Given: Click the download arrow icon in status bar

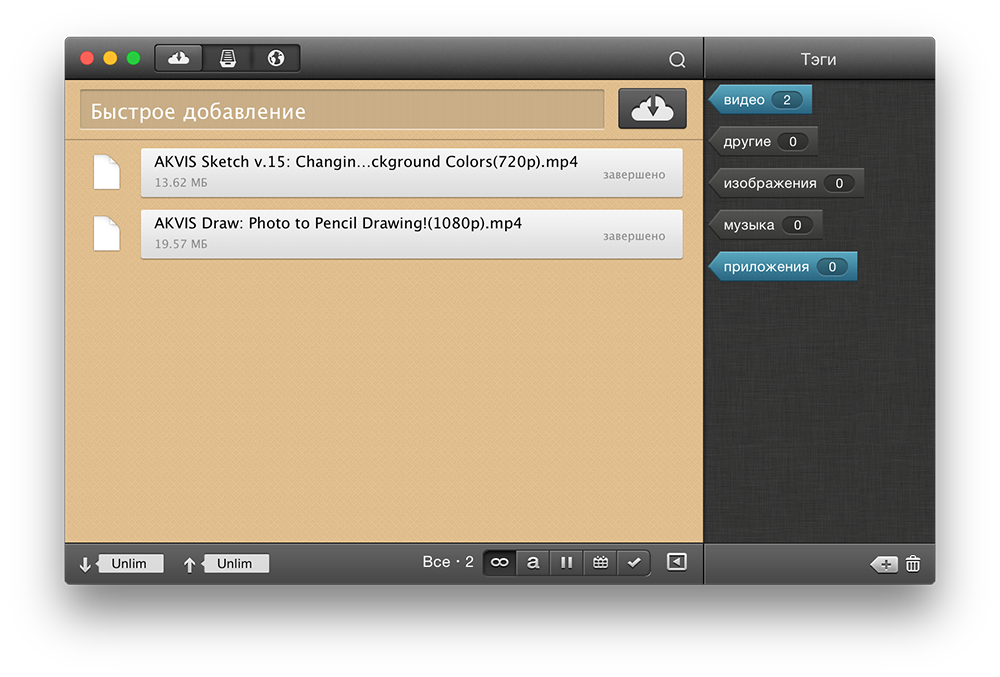Looking at the screenshot, I should point(85,564).
